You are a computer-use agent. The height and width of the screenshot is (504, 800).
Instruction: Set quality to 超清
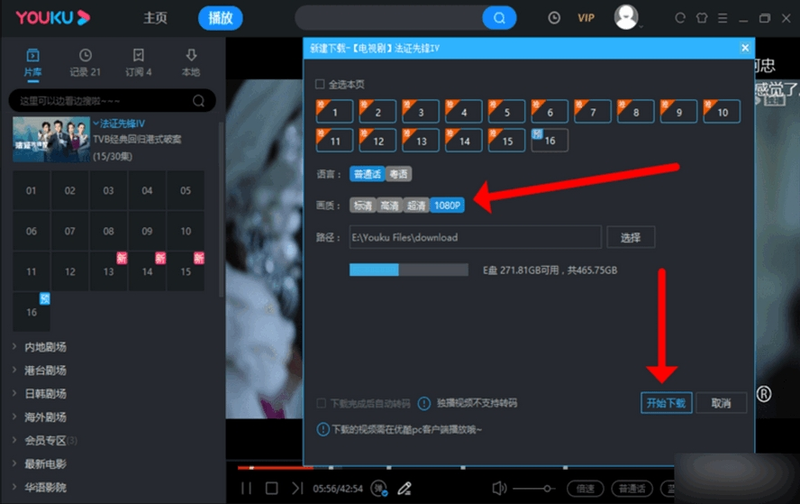tap(416, 206)
